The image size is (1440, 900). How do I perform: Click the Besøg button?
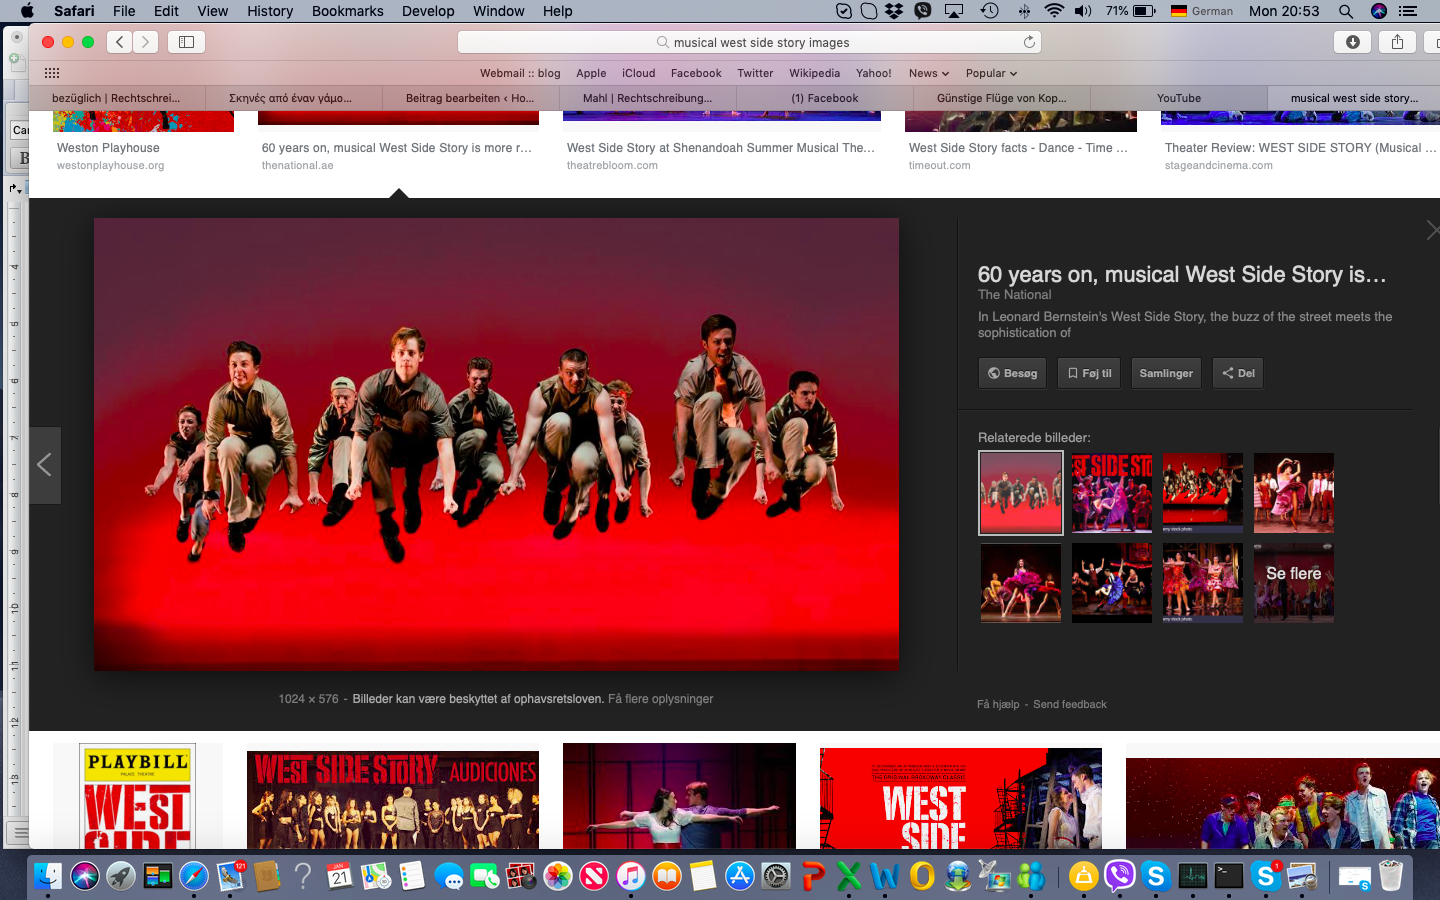point(1012,373)
